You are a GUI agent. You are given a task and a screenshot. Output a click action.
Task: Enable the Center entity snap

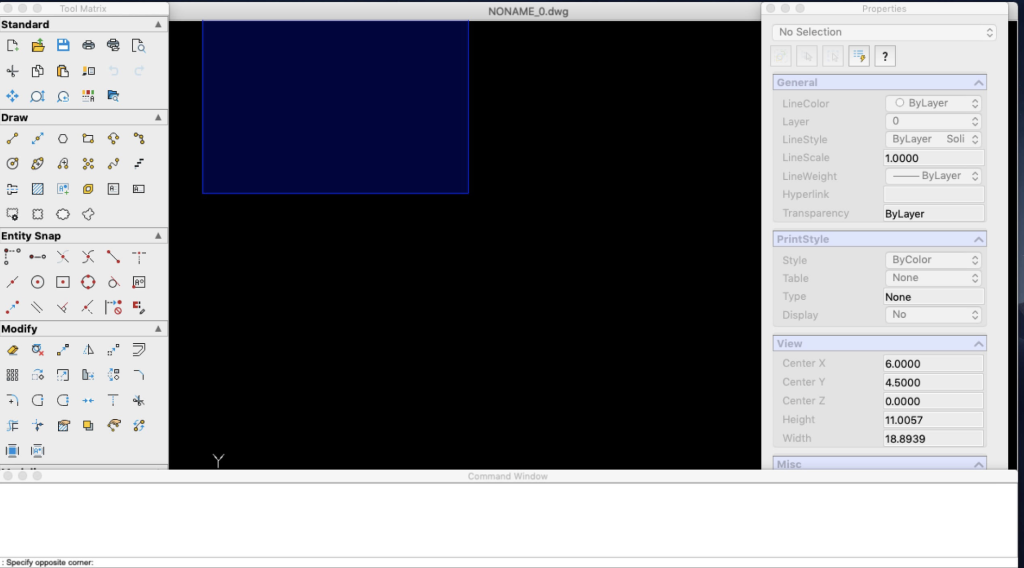tap(38, 282)
